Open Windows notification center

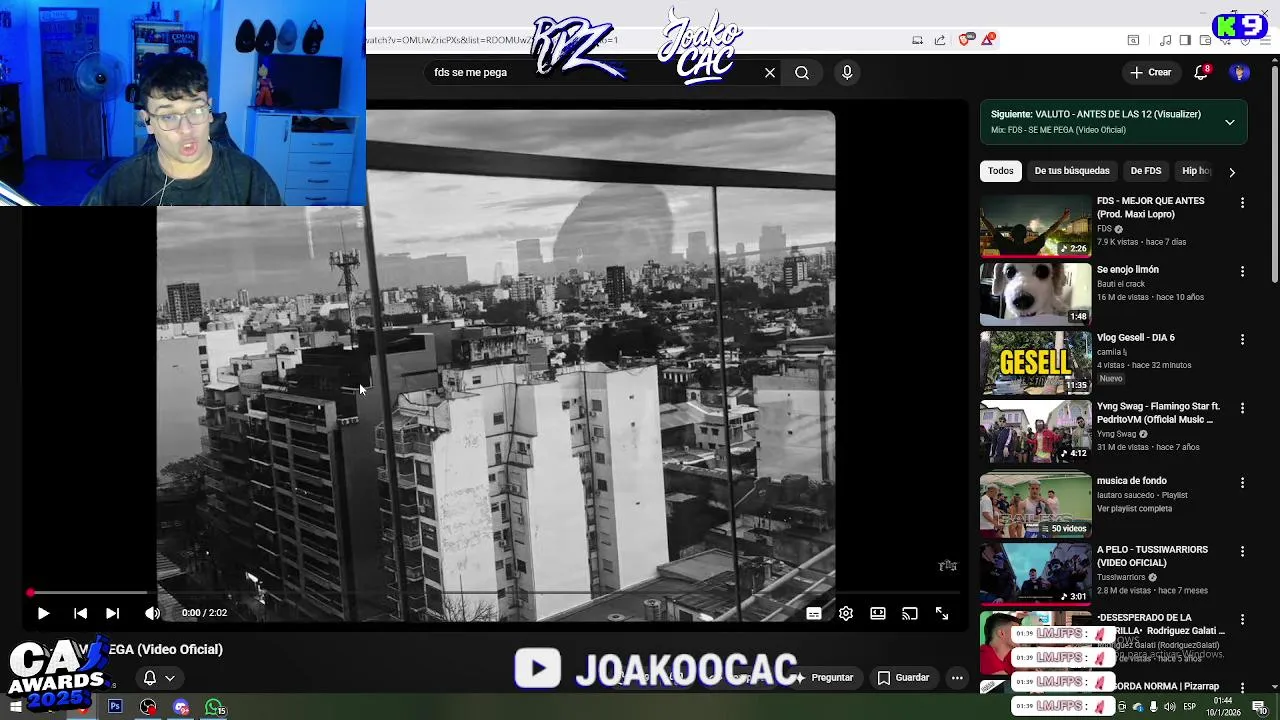(x=1260, y=707)
